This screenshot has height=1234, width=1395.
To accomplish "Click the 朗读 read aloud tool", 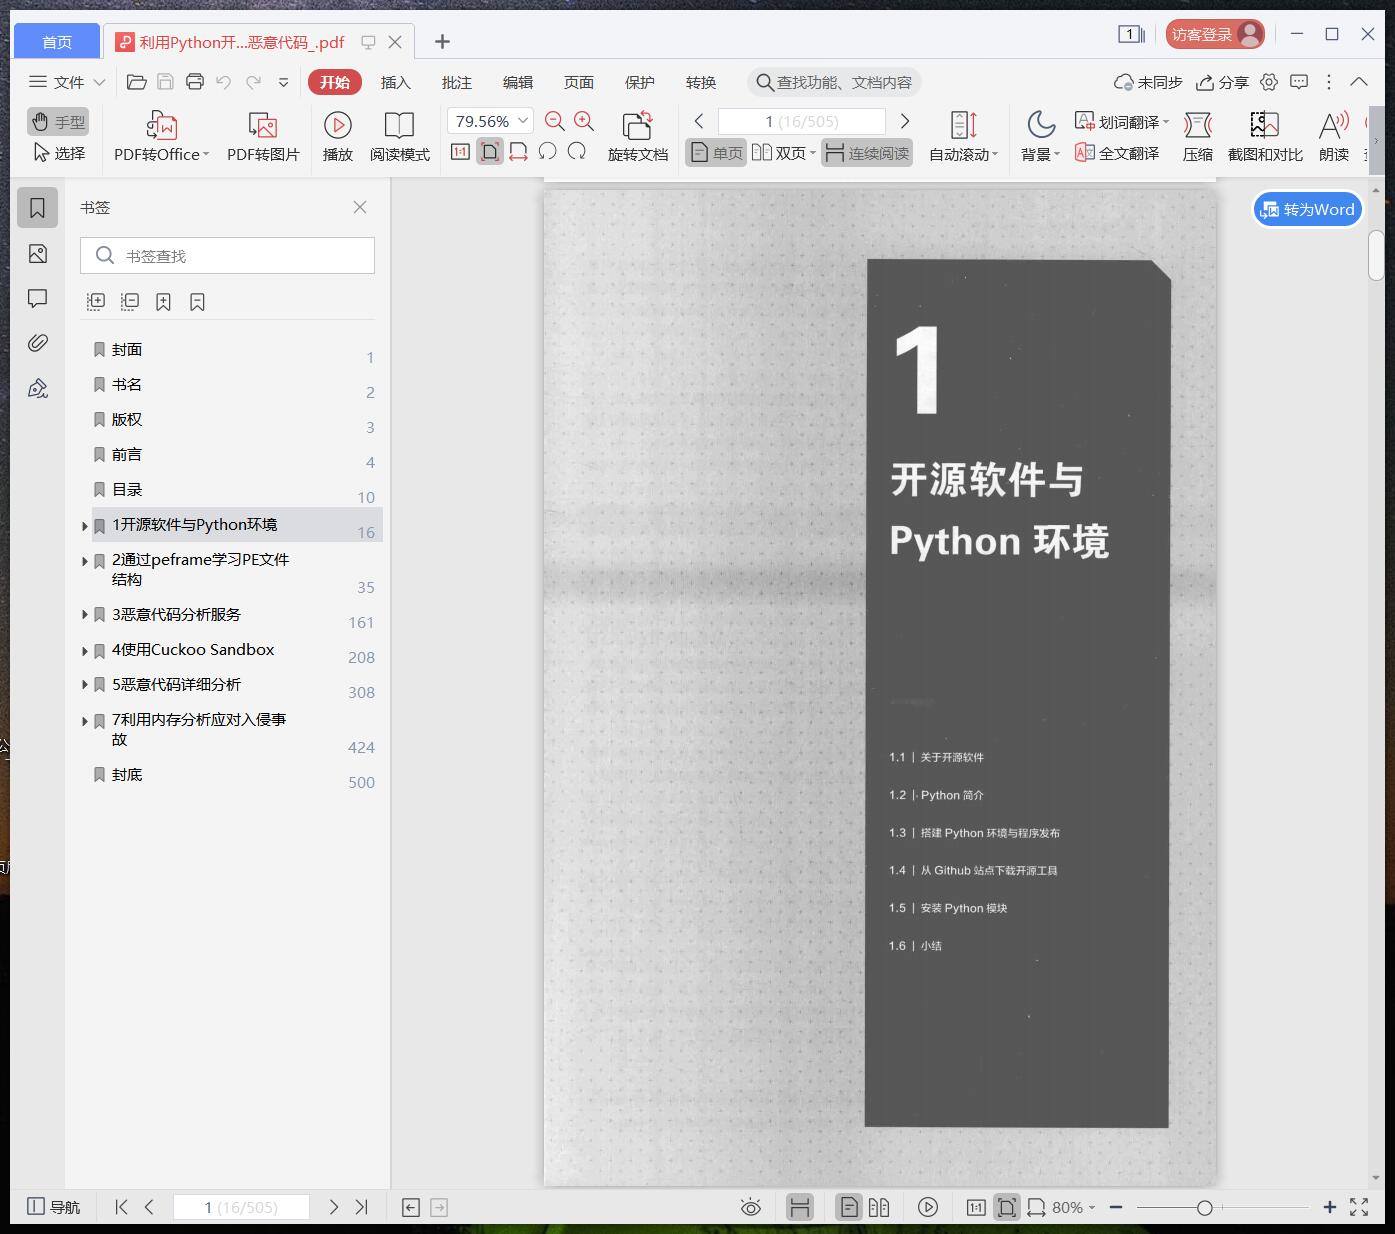I will click(x=1334, y=136).
